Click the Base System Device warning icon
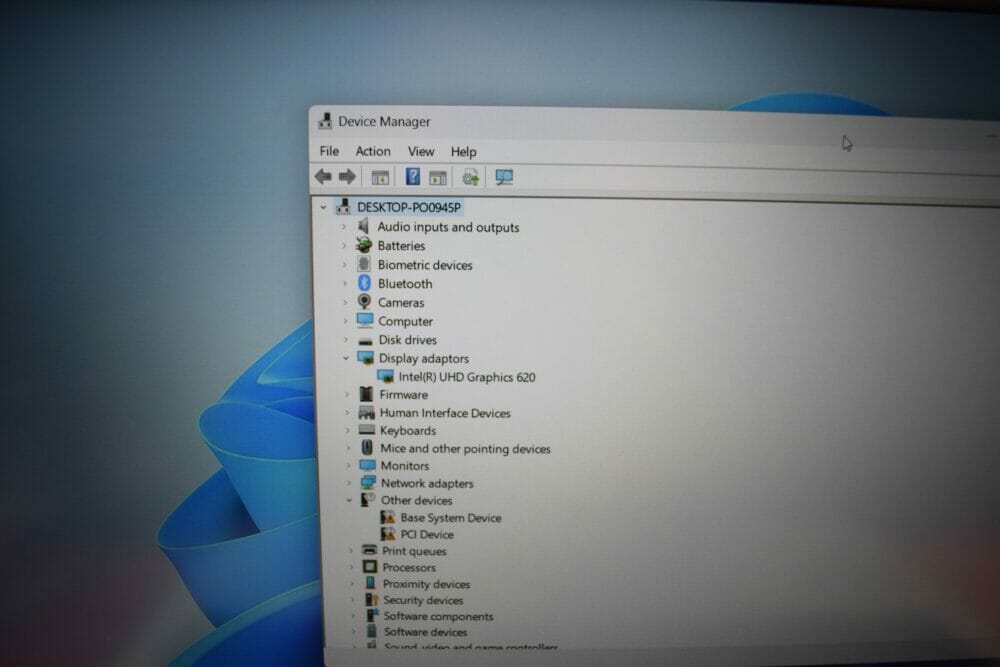Screen dimensions: 1000x667 388,517
